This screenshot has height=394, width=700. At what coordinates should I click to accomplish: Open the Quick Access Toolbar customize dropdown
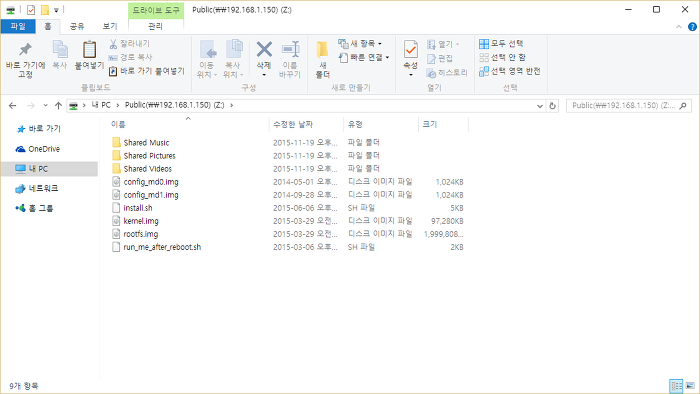(56, 10)
